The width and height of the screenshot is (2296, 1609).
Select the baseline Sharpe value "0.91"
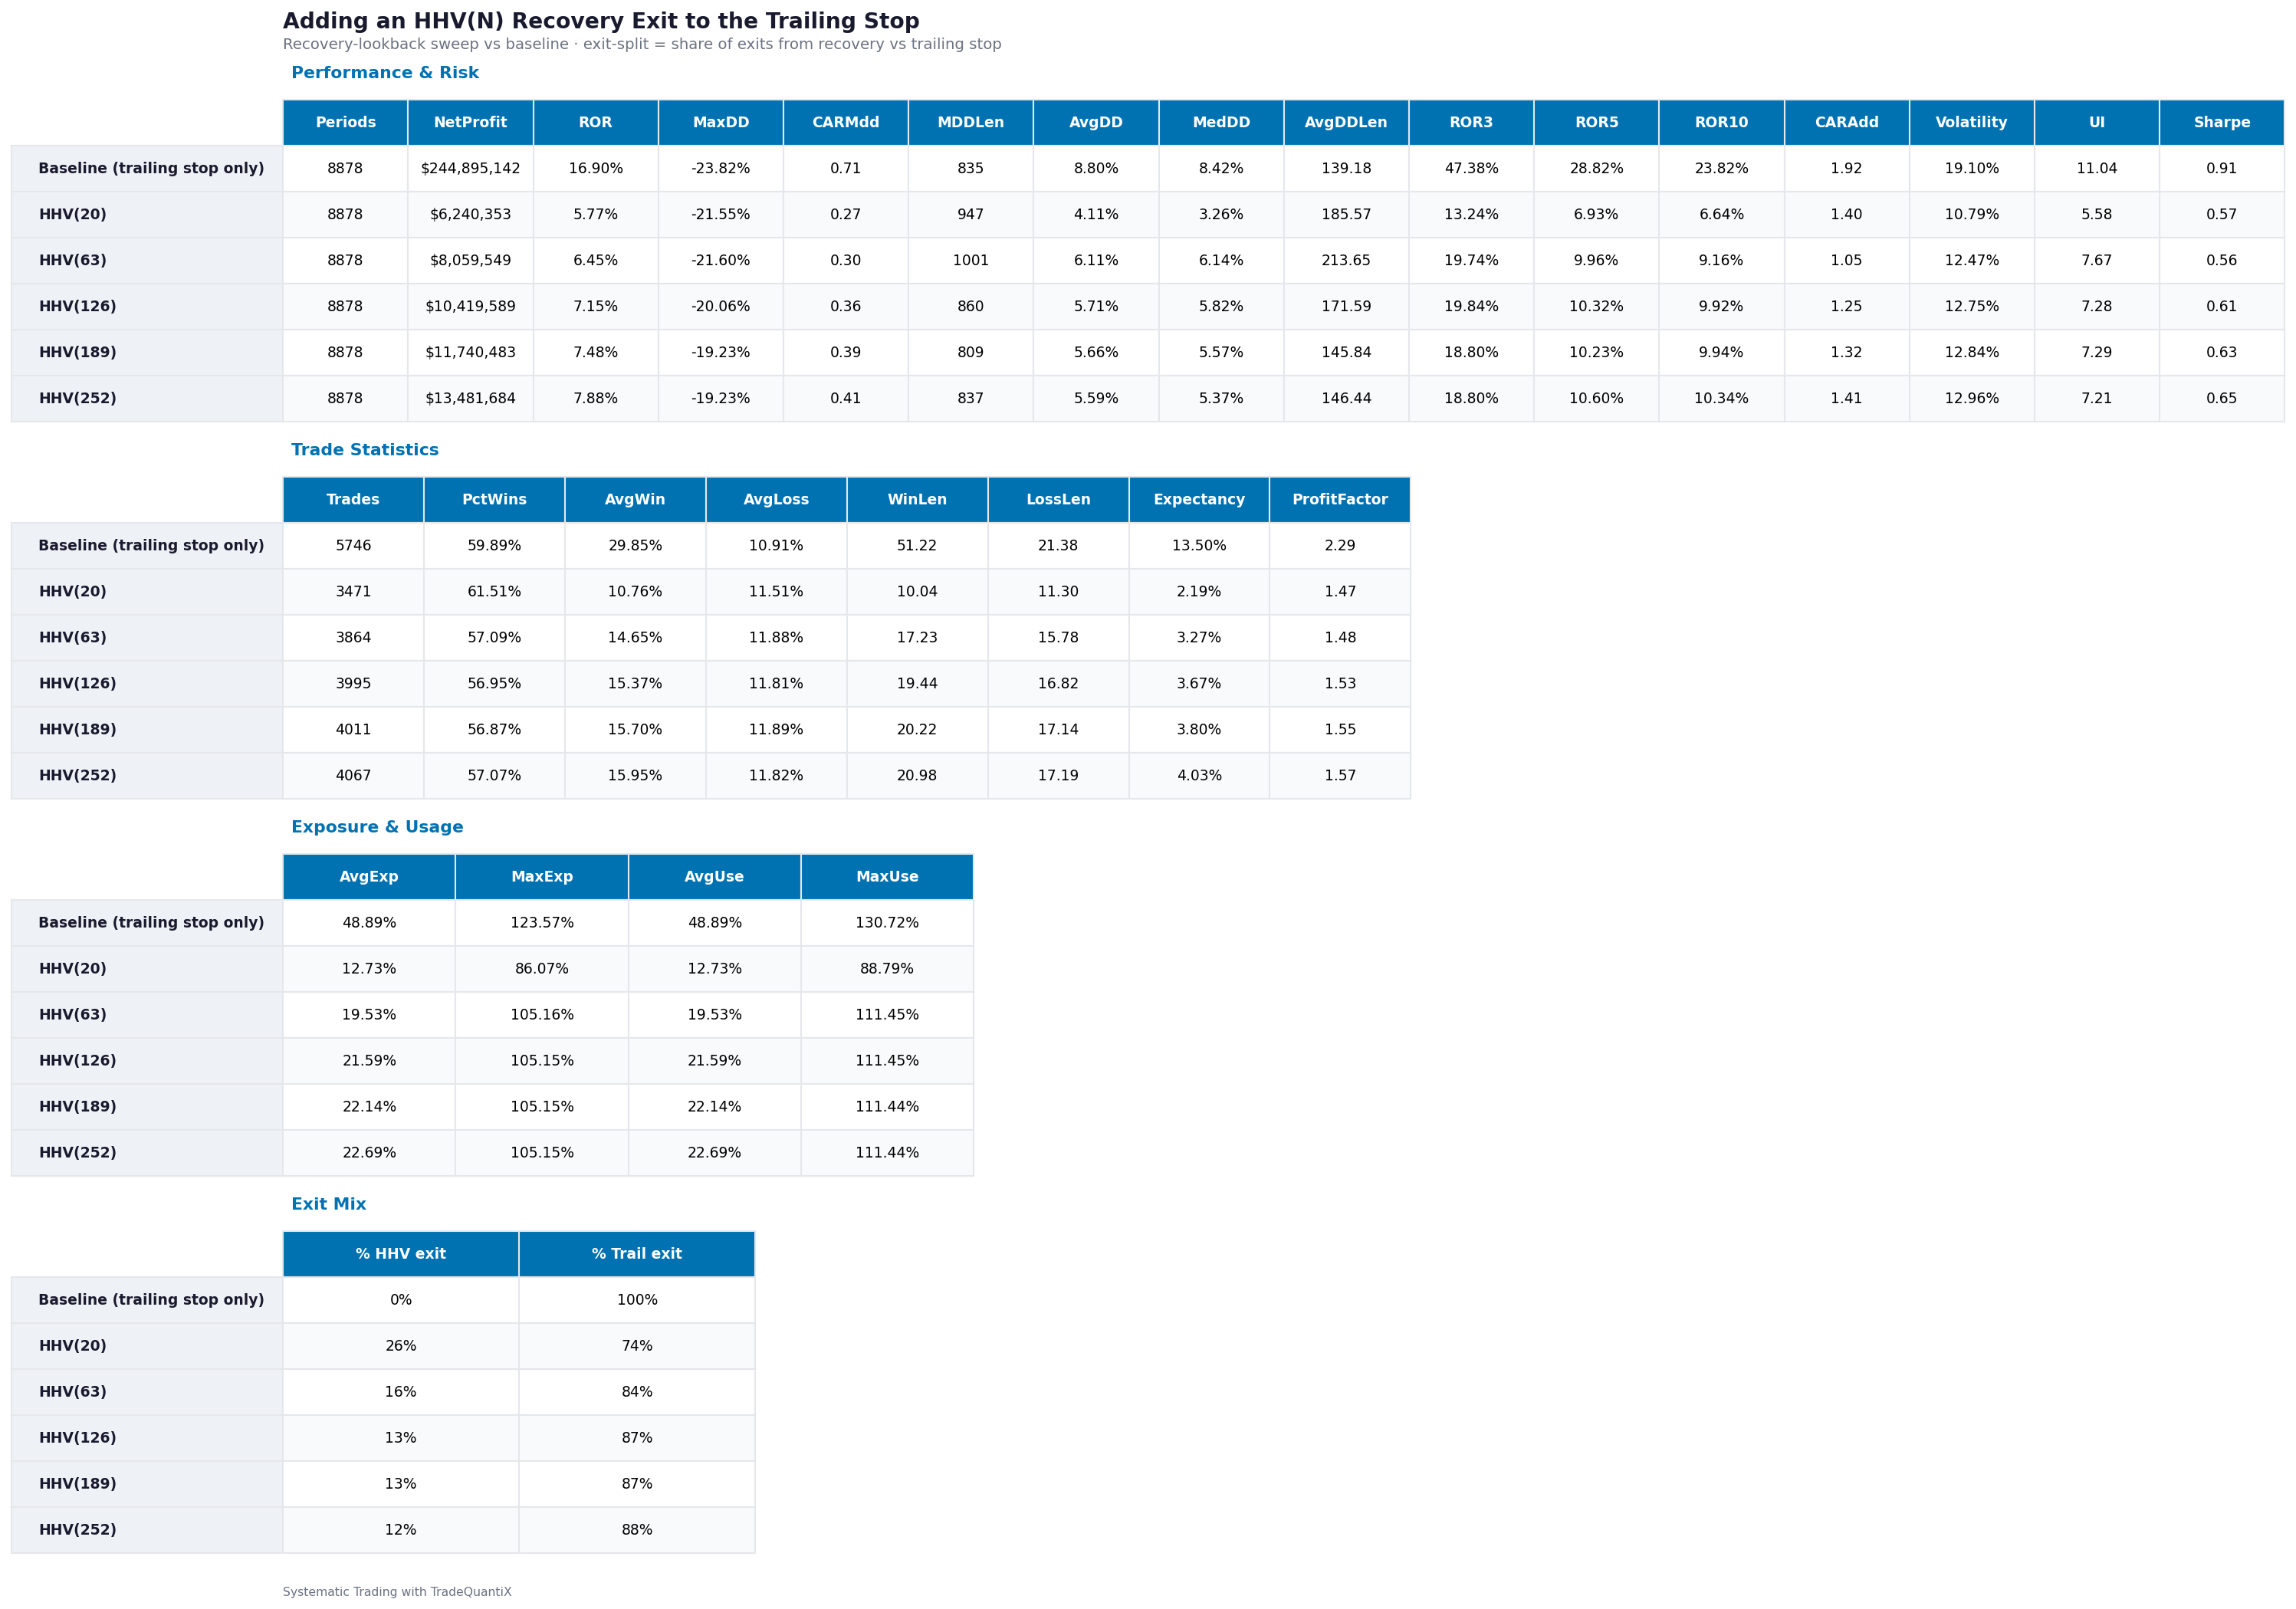(2222, 169)
